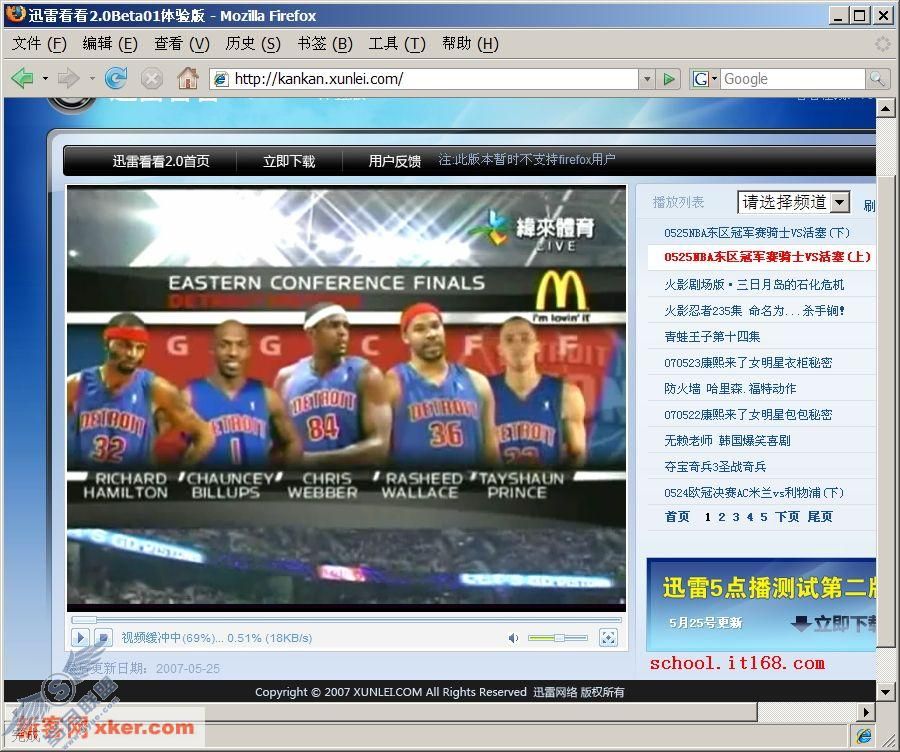Play 青蛙王子第十四集
Screen dimensions: 900x752
(x=712, y=336)
